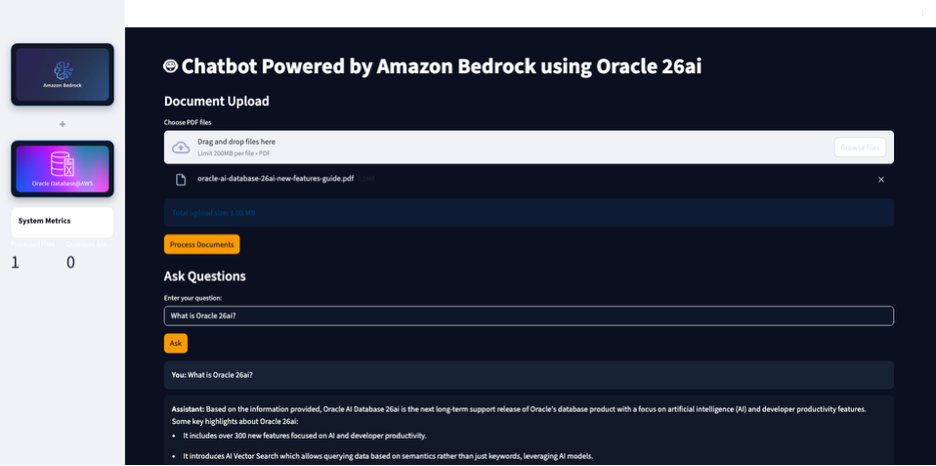Click the drag and drop upload area

(x=500, y=147)
